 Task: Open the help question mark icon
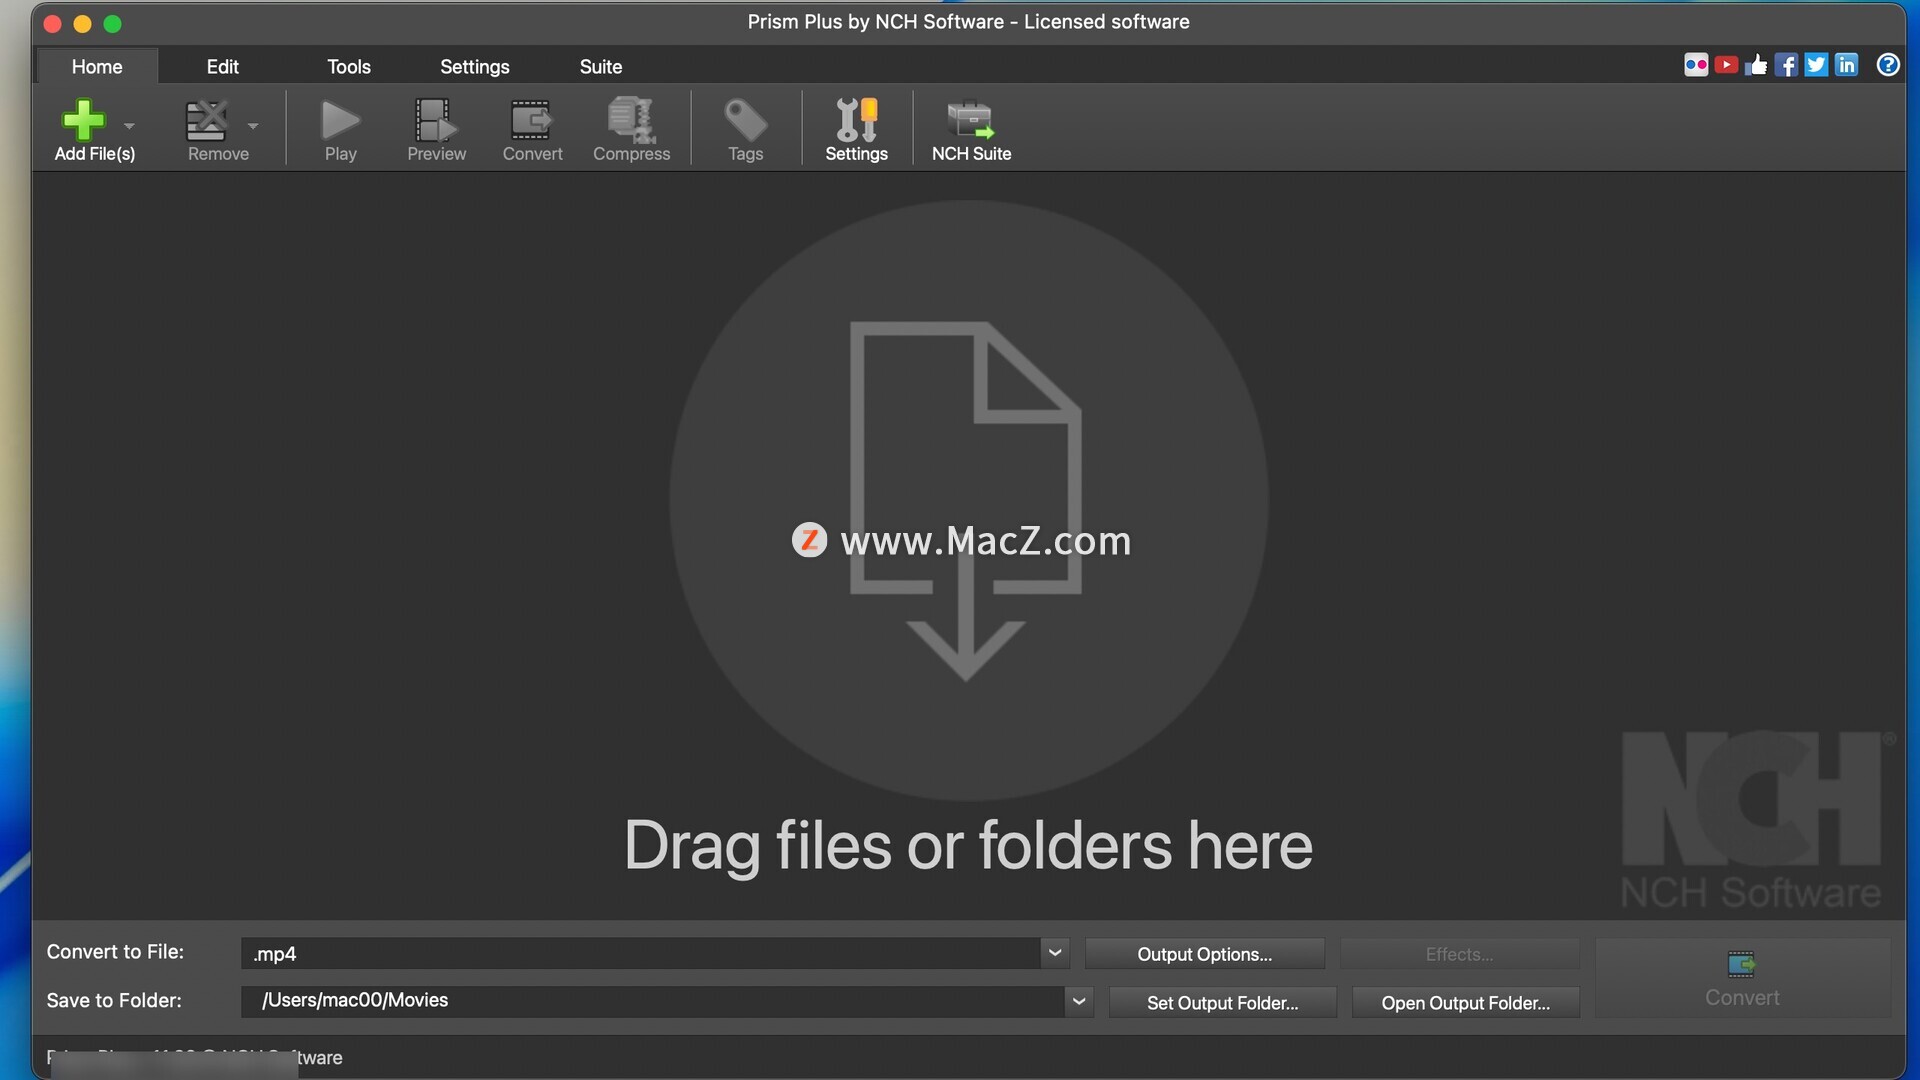coord(1888,65)
